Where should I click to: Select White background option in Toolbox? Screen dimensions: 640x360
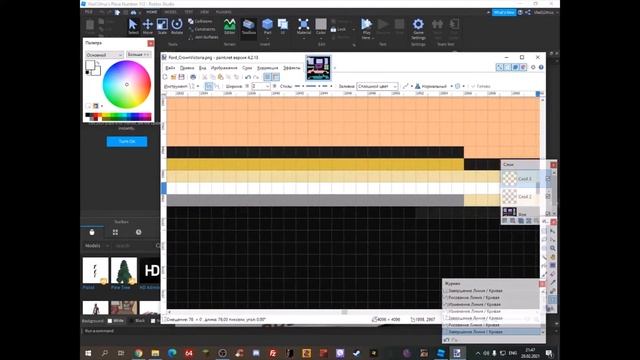[x=116, y=321]
